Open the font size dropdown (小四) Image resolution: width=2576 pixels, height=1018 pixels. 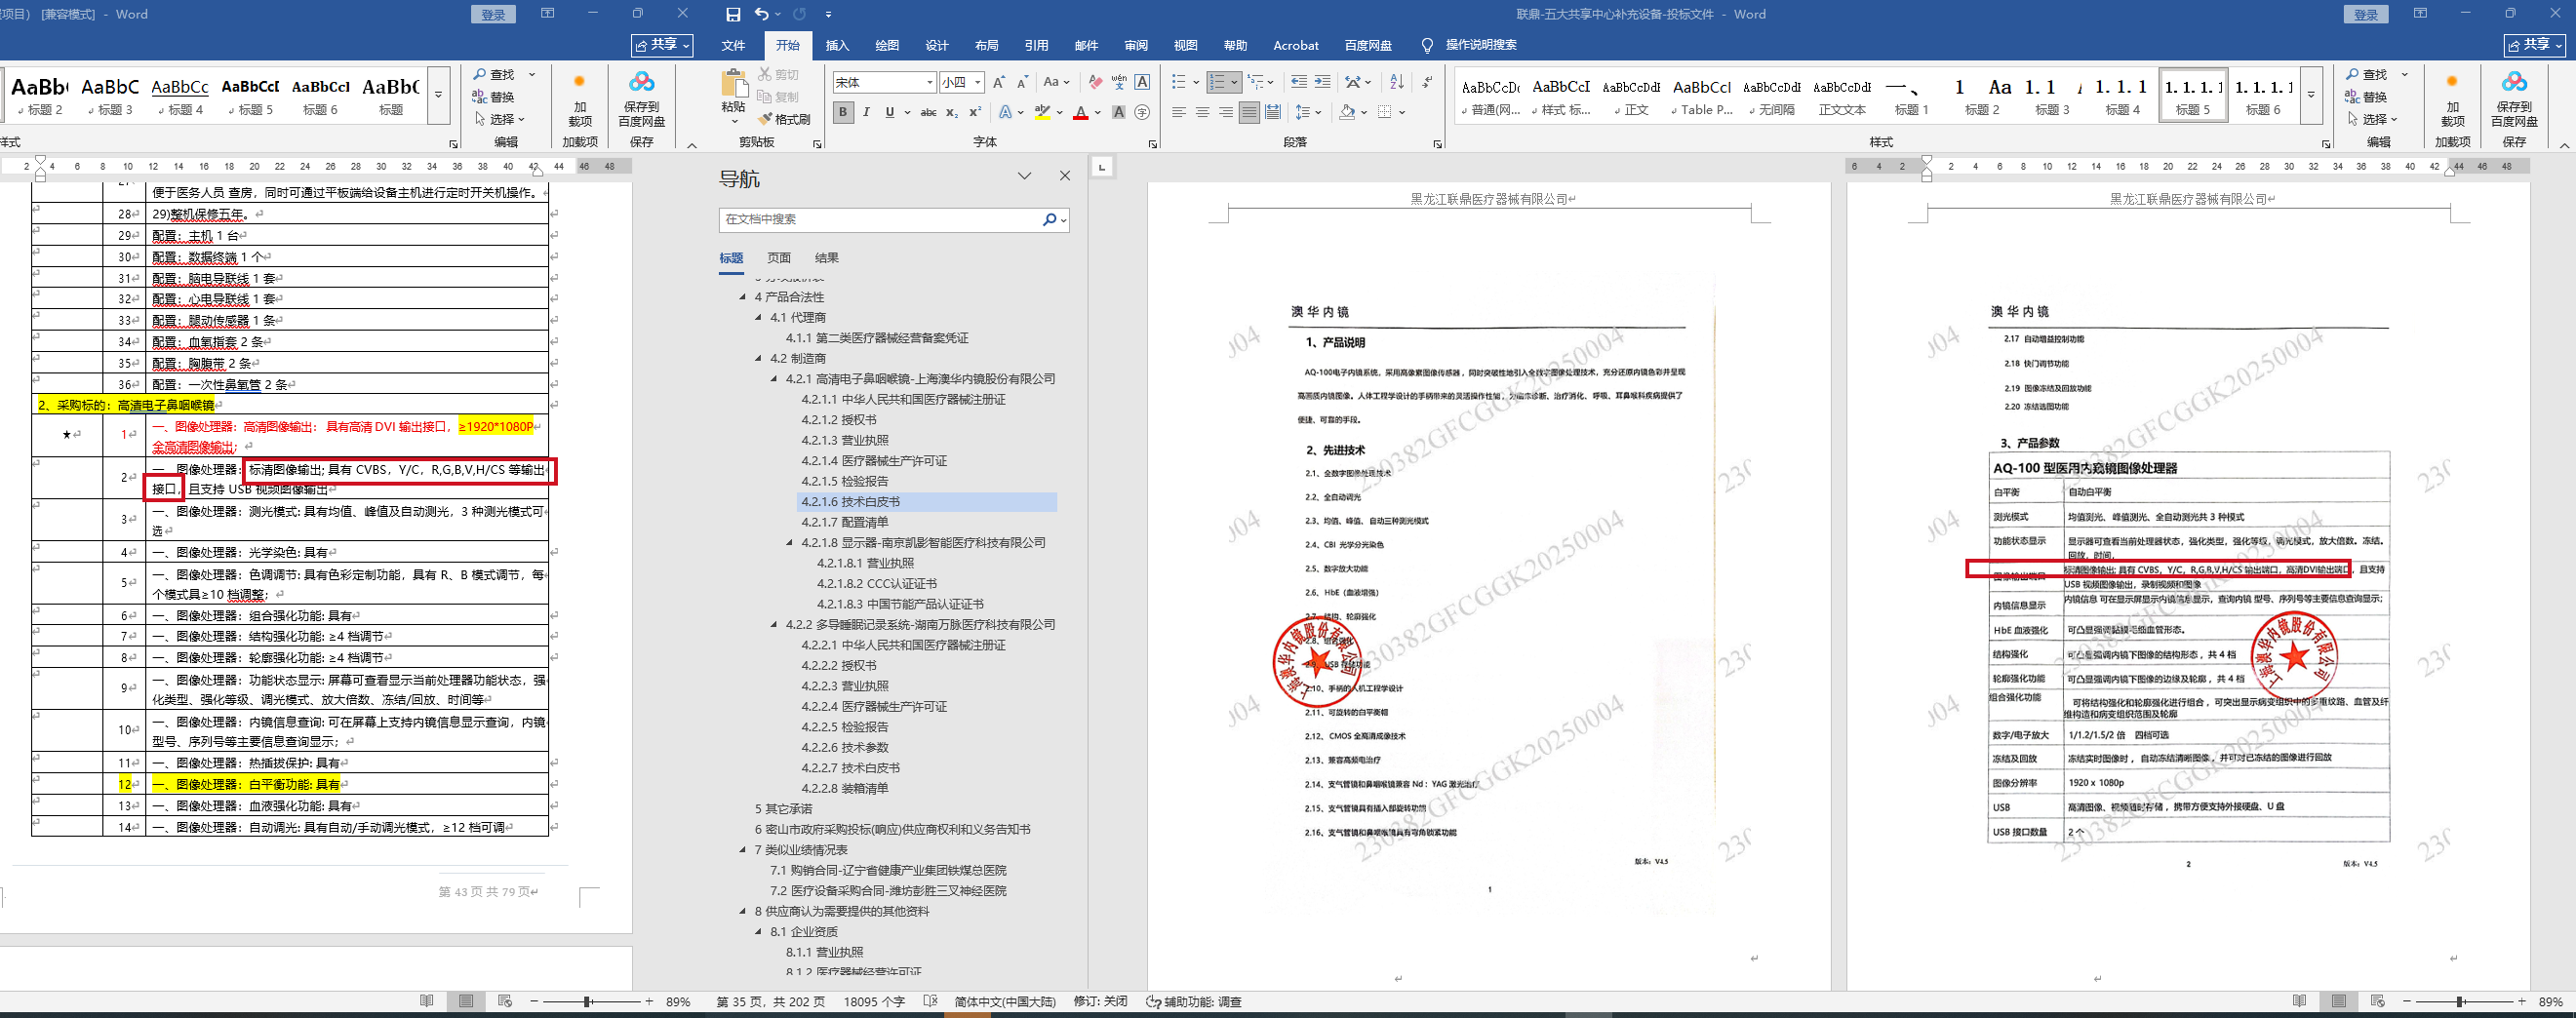[977, 82]
